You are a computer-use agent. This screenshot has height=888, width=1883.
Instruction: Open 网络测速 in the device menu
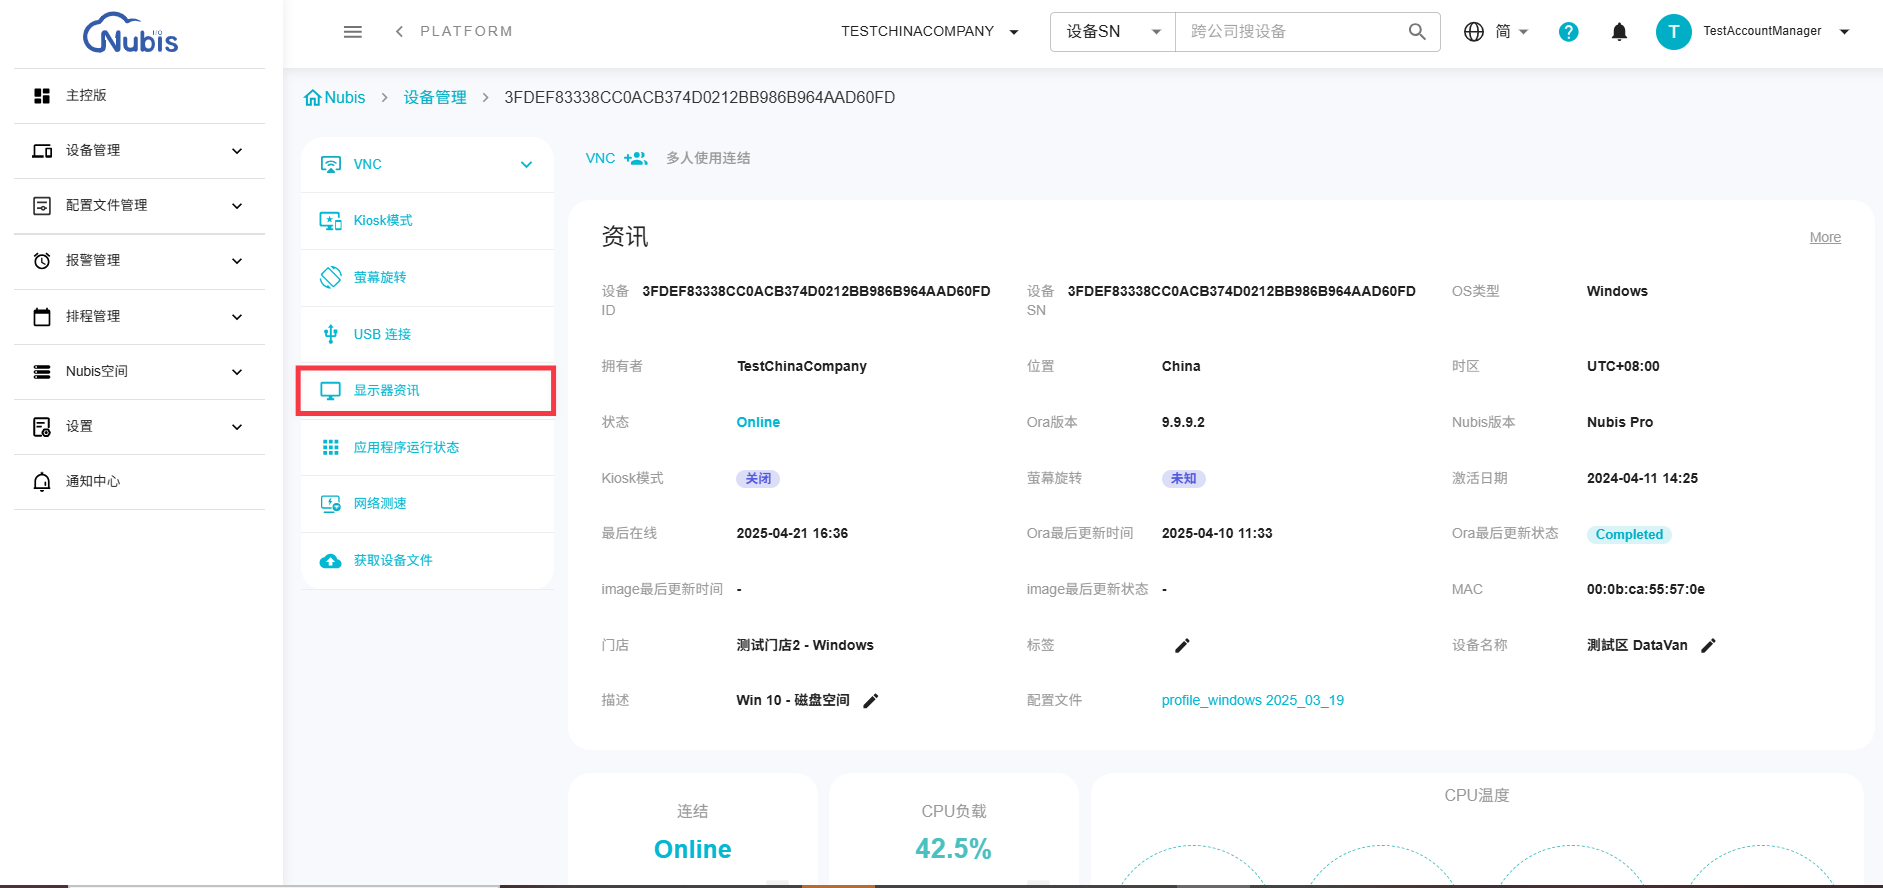tap(427, 504)
